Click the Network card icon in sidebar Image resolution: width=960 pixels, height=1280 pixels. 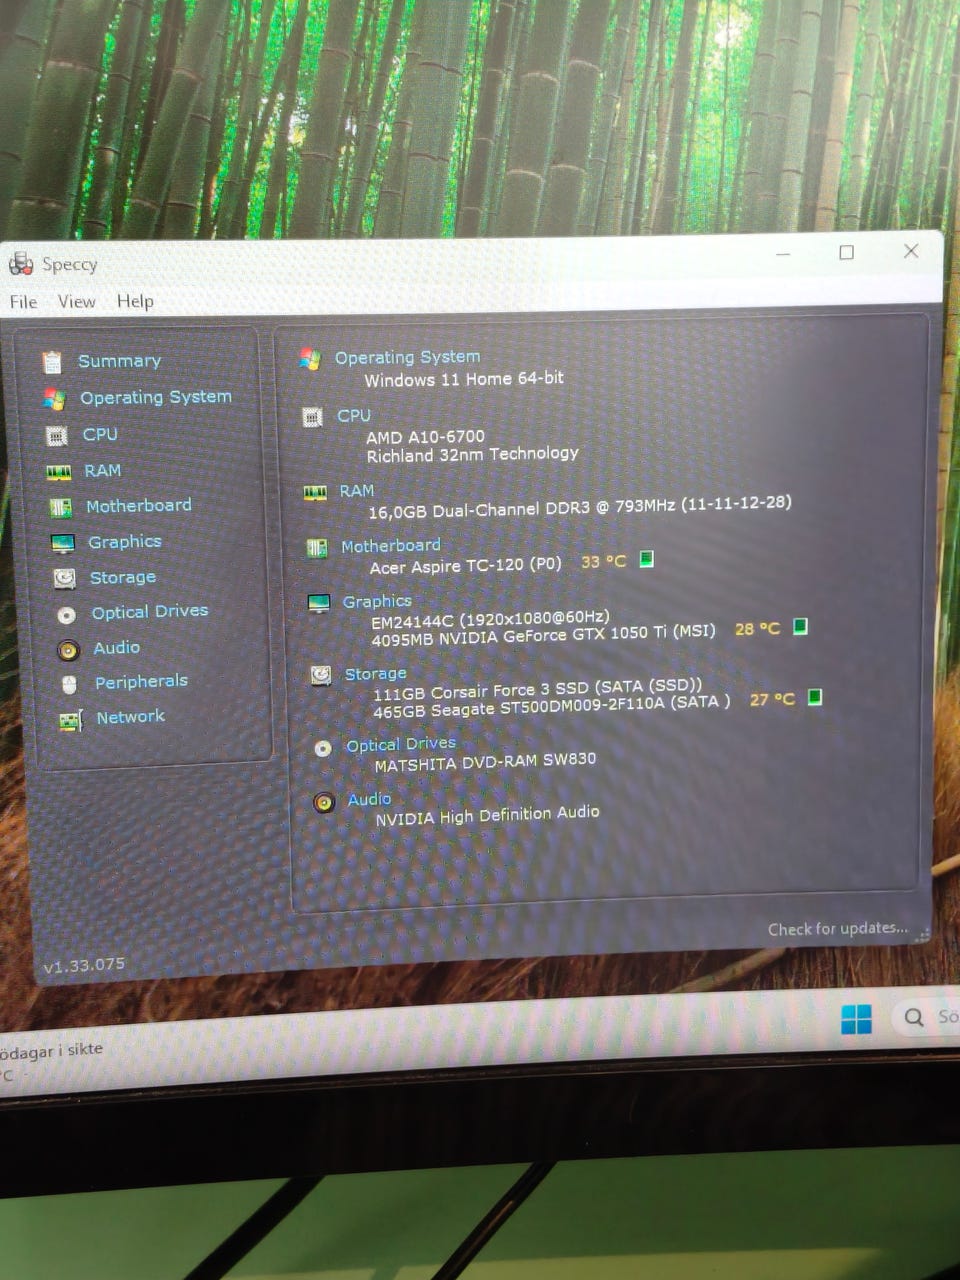coord(70,720)
